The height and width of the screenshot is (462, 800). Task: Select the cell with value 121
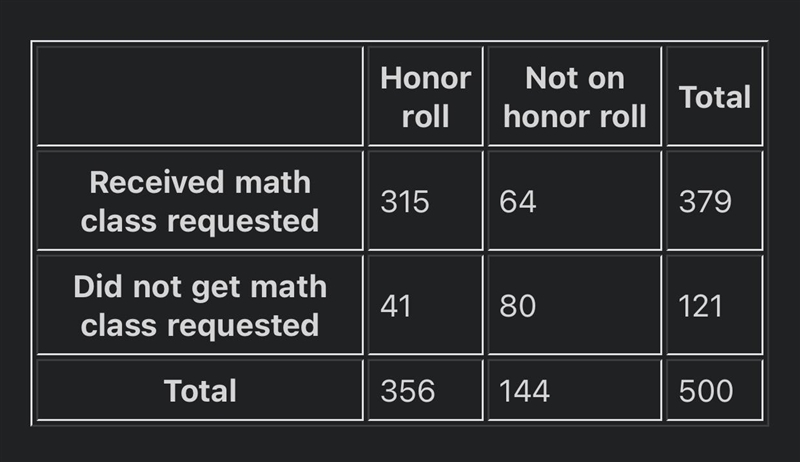714,305
